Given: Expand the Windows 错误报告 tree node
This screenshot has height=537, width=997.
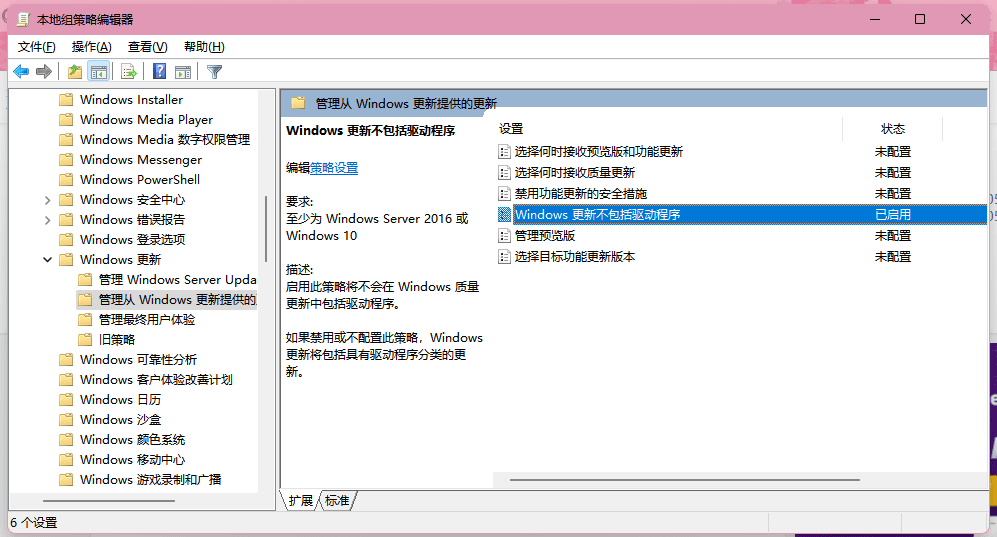Looking at the screenshot, I should (x=48, y=220).
